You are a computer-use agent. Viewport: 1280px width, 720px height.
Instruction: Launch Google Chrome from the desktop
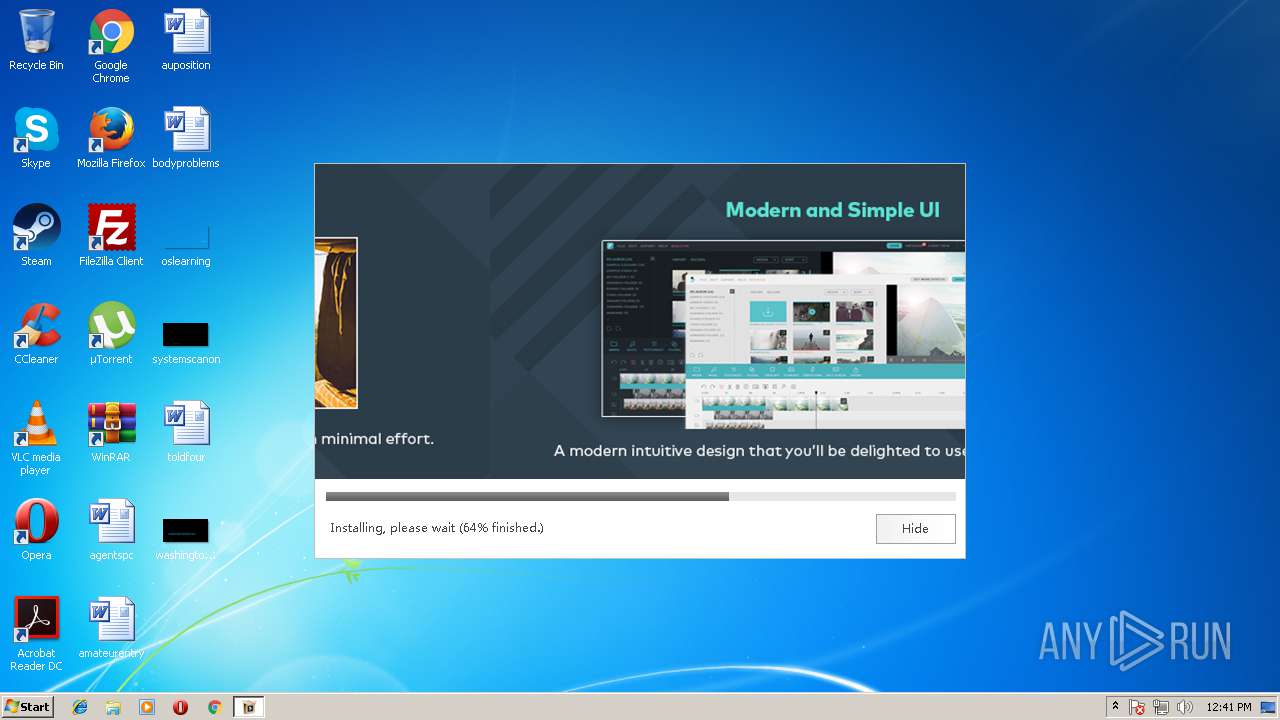[111, 45]
